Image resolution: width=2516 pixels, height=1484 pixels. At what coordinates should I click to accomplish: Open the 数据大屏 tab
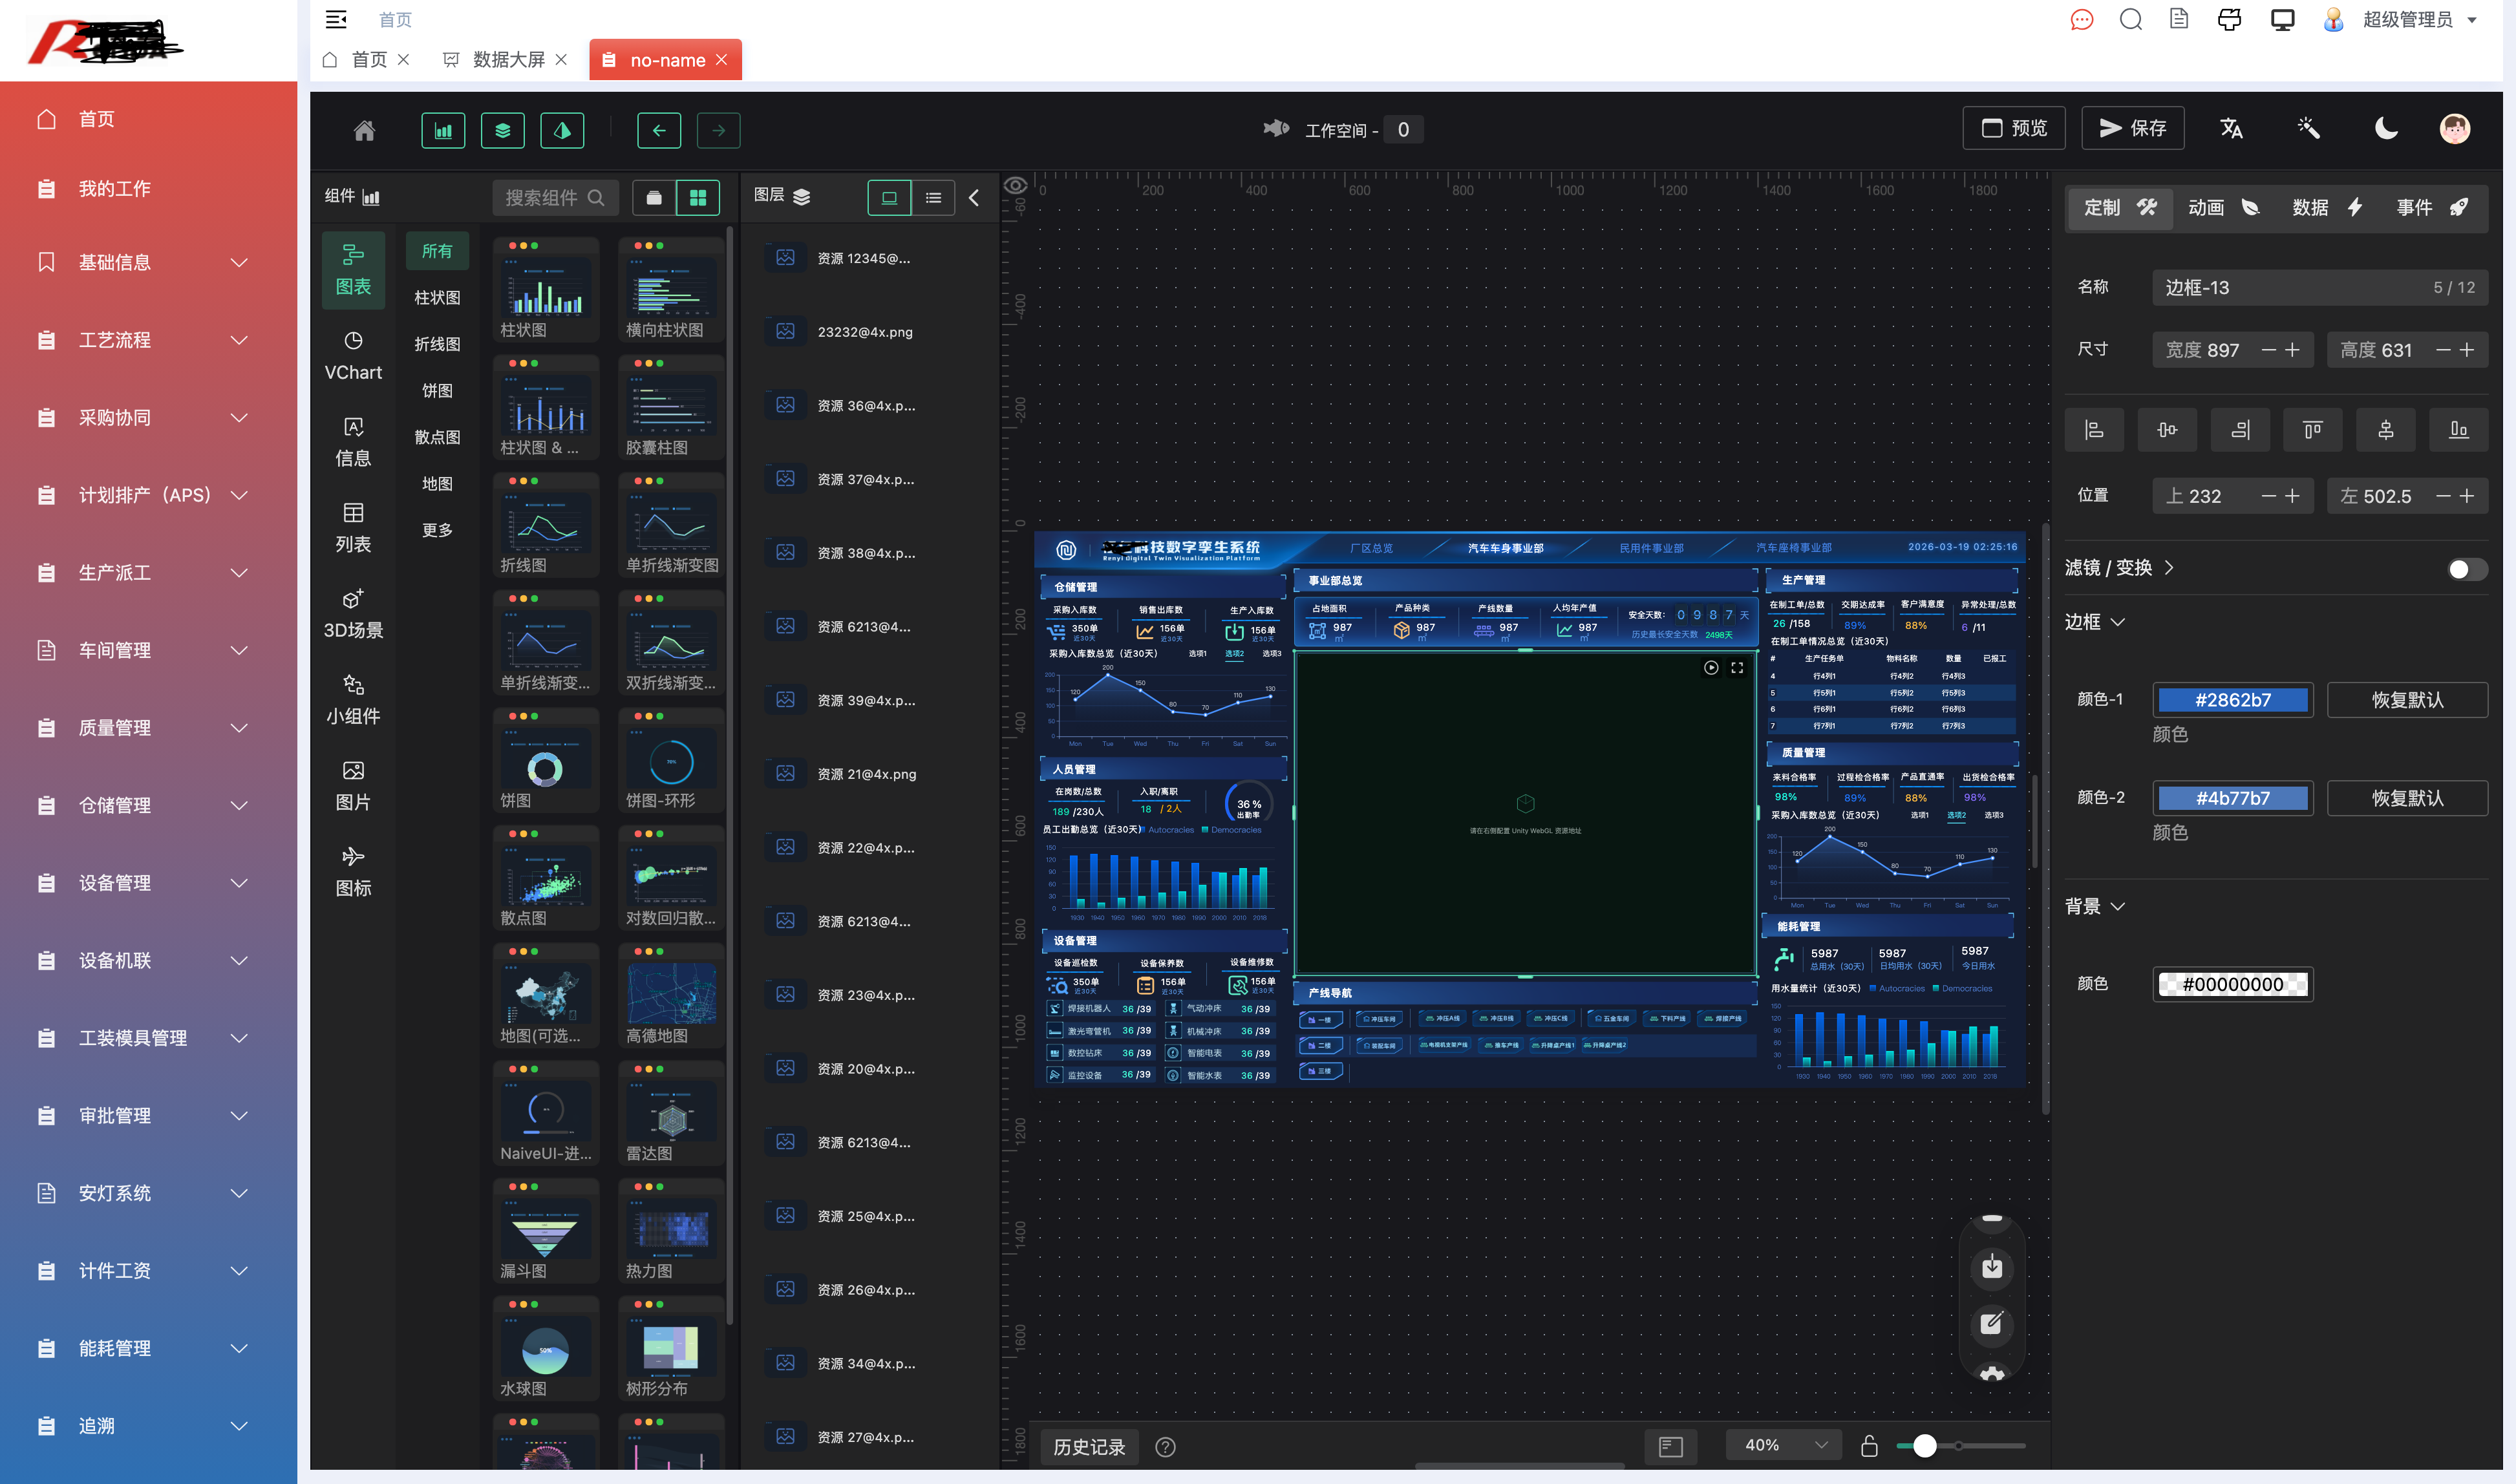[508, 60]
